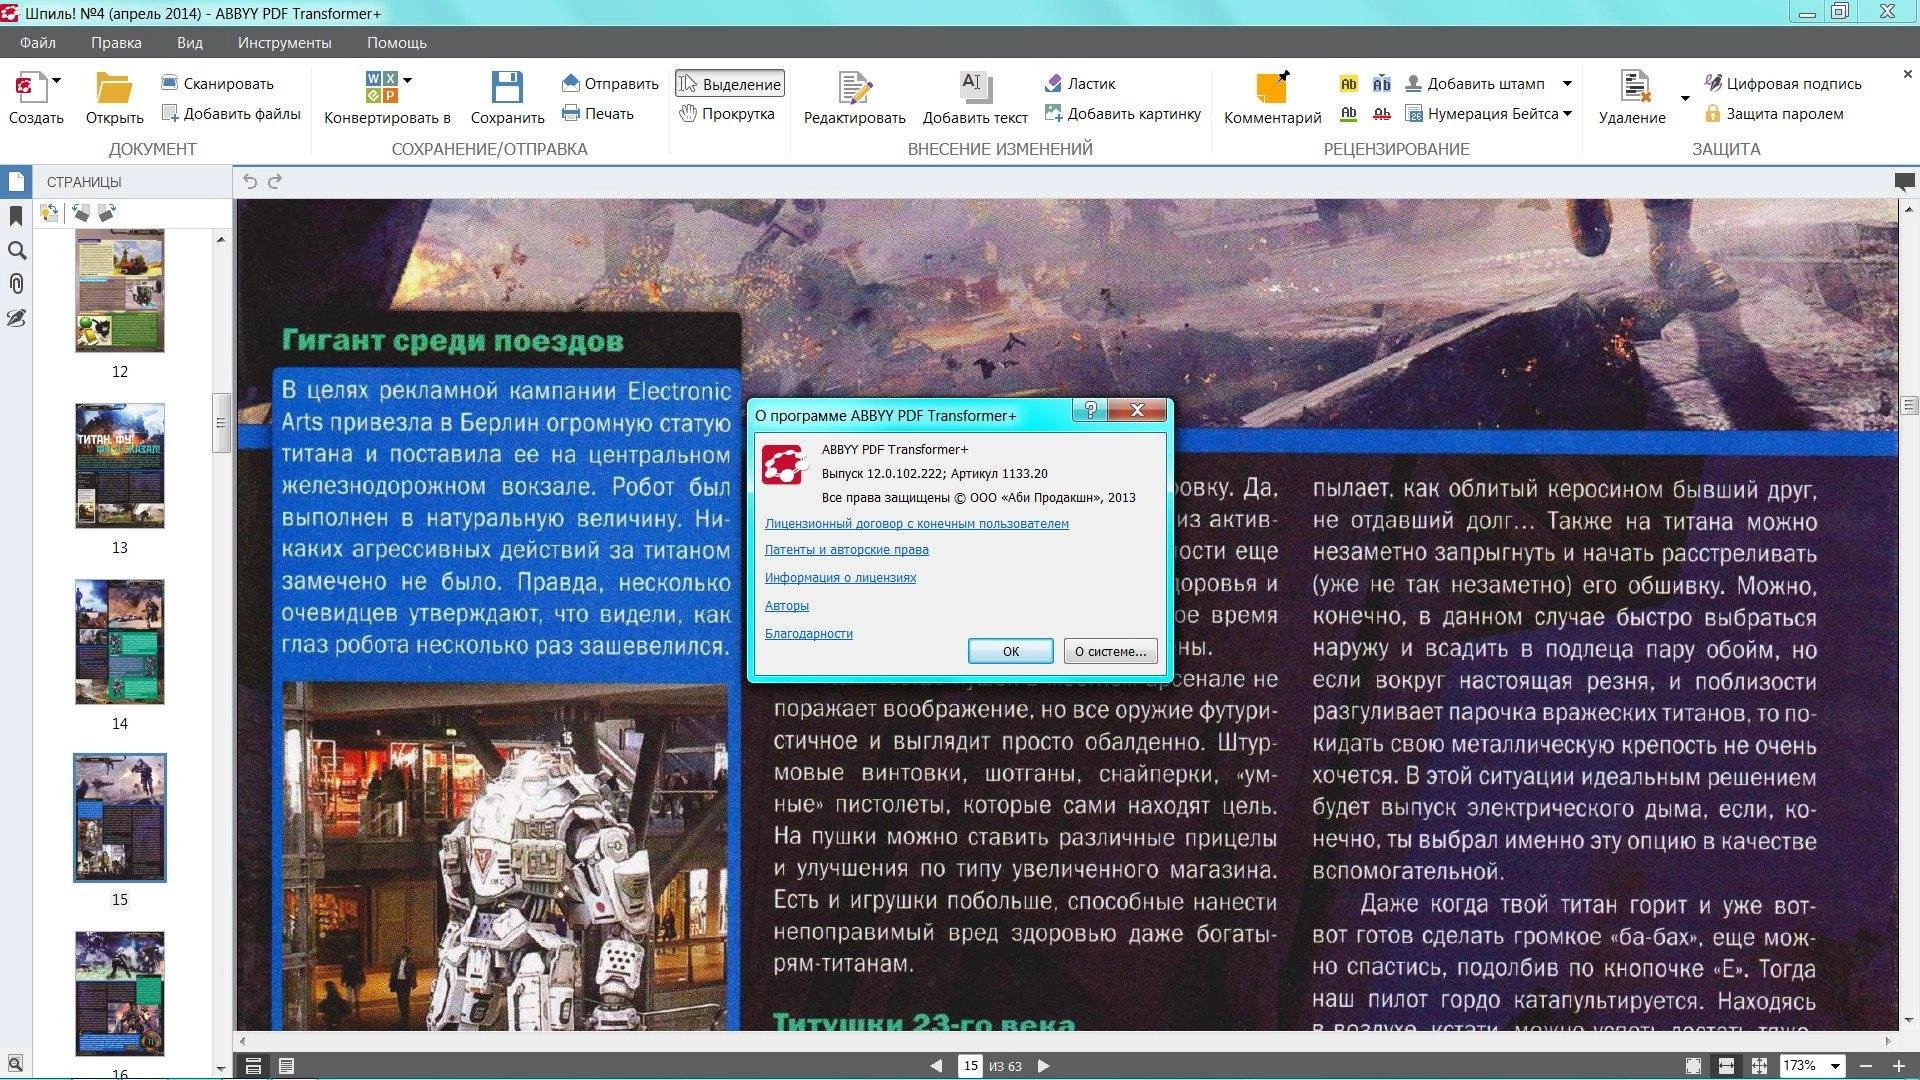Open the comments pane speech-bubble icon
This screenshot has width=1920, height=1080.
coord(1904,182)
